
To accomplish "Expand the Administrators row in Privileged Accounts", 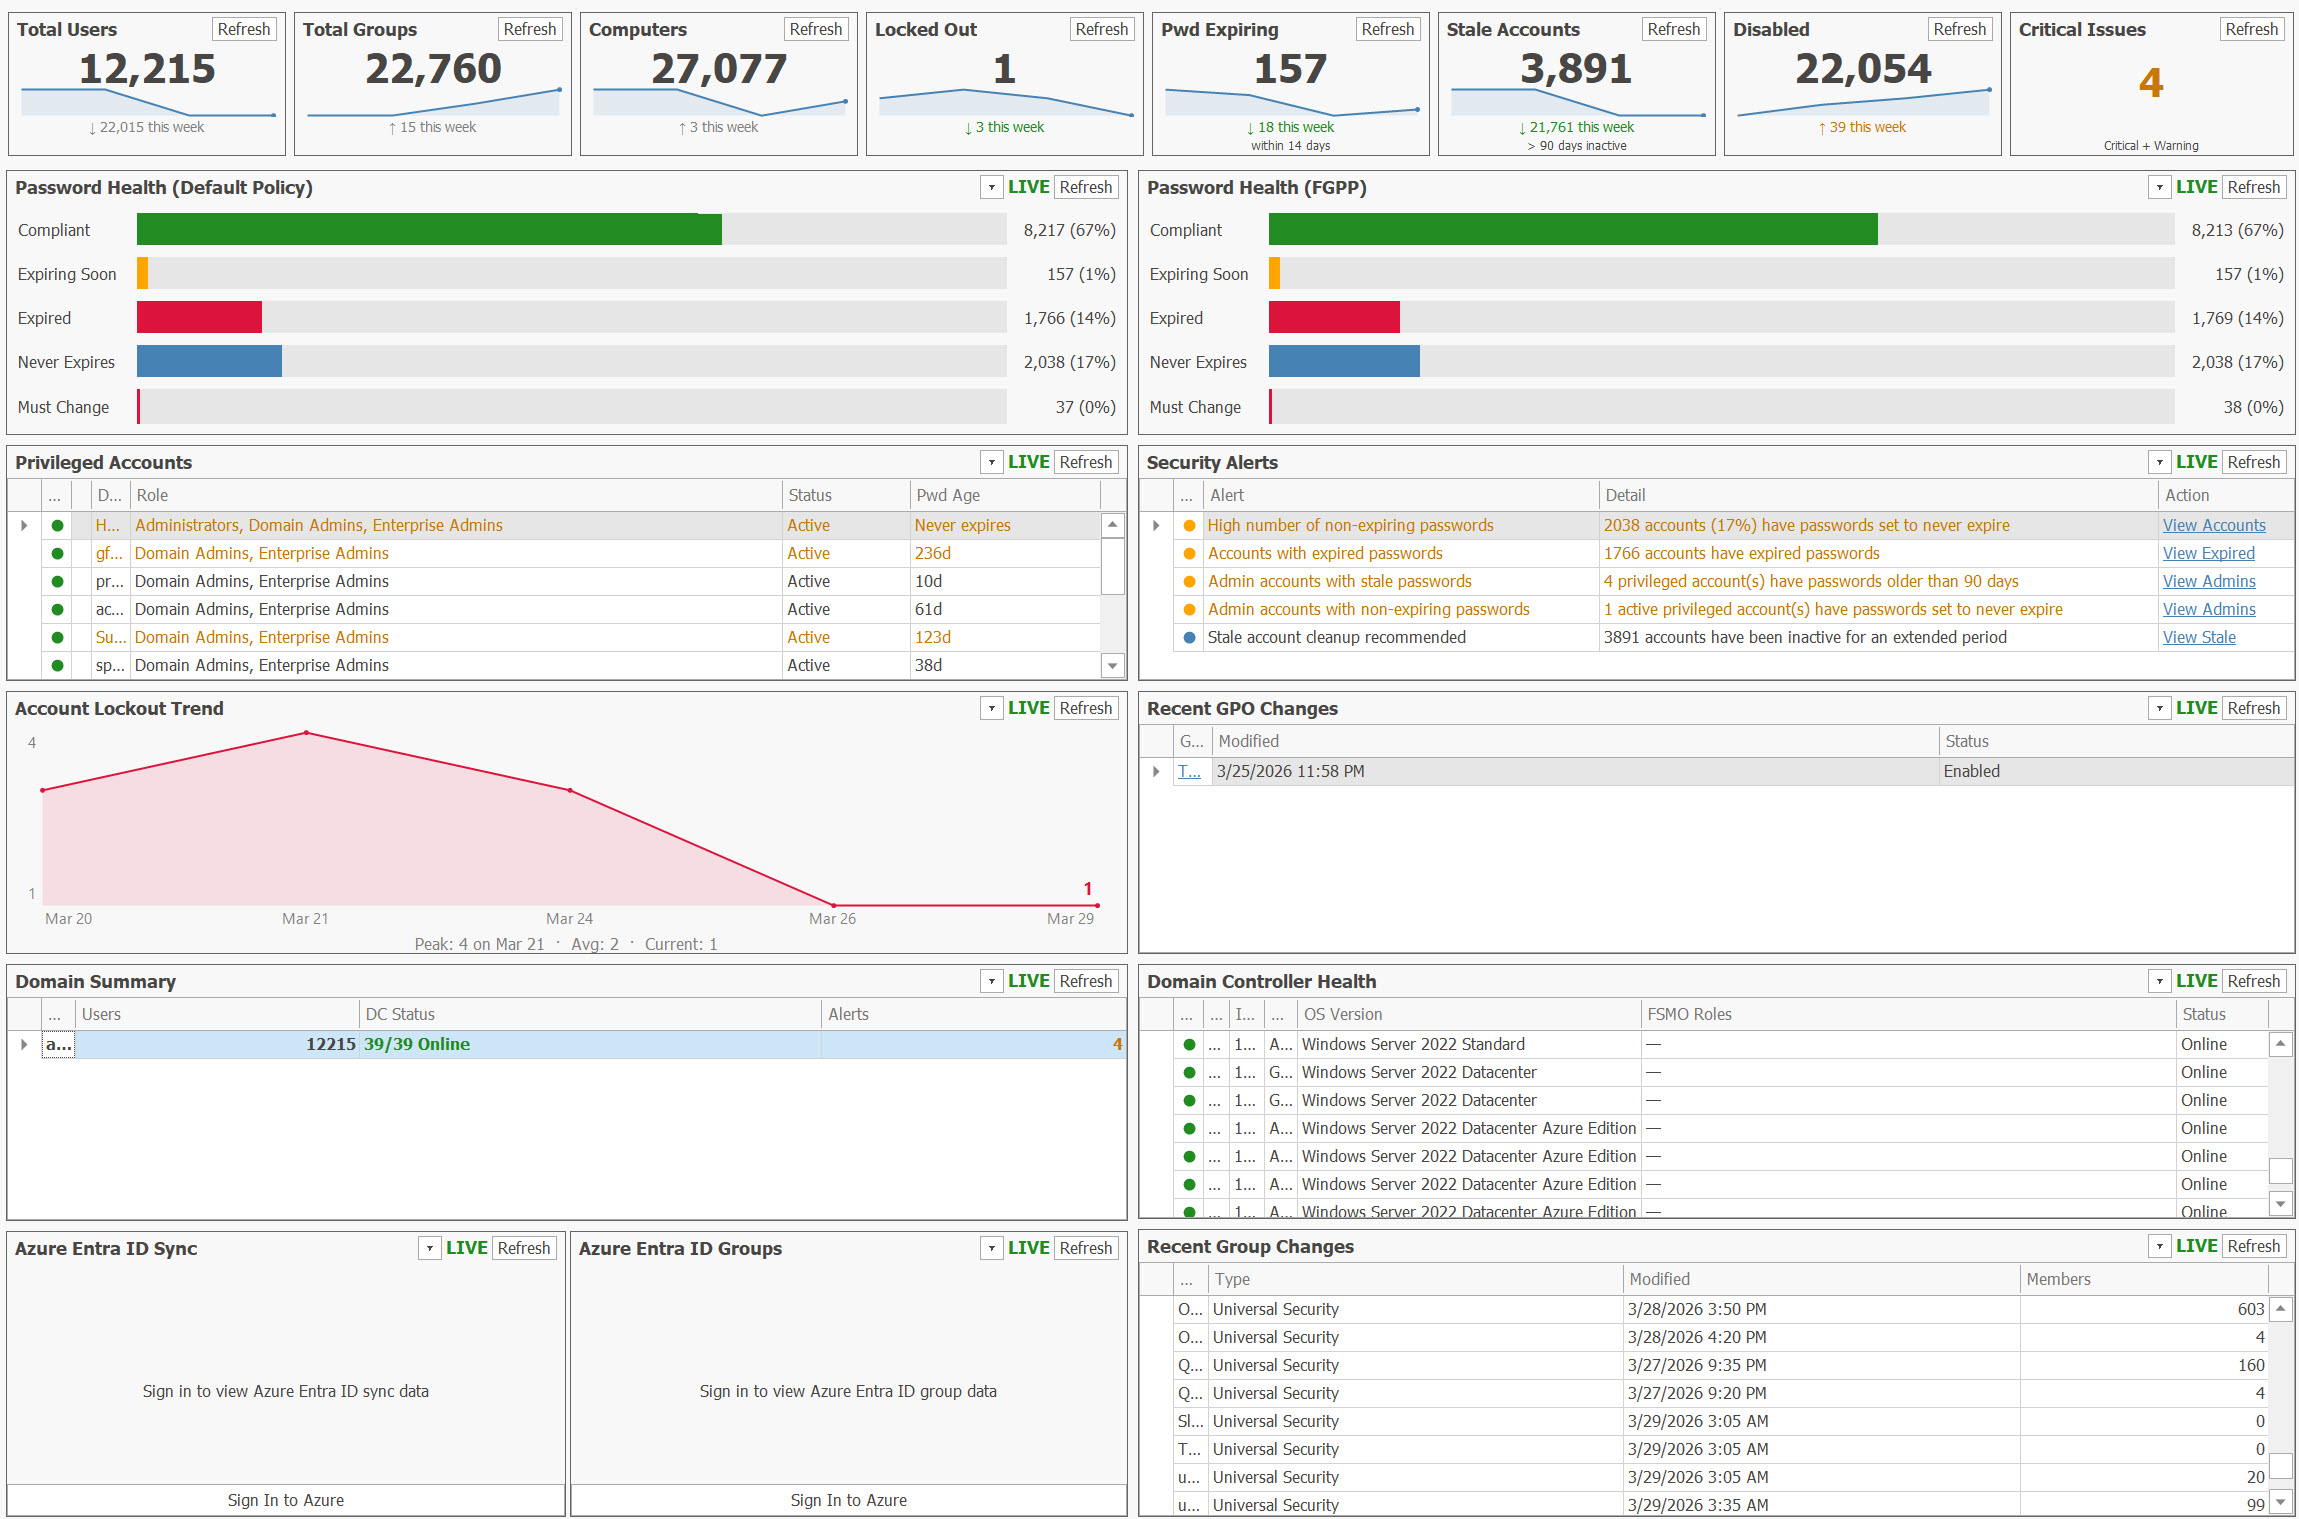I will tap(23, 525).
